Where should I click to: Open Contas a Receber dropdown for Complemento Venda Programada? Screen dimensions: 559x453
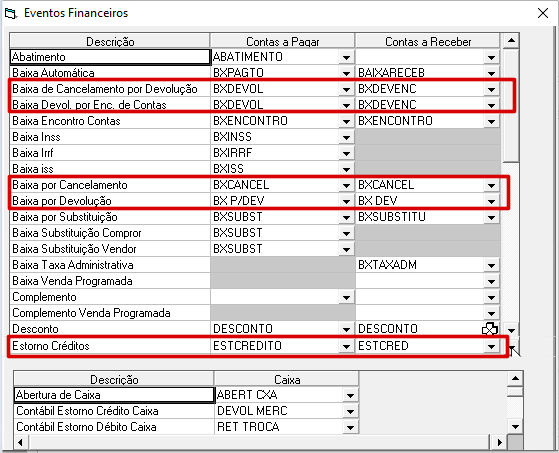click(491, 314)
